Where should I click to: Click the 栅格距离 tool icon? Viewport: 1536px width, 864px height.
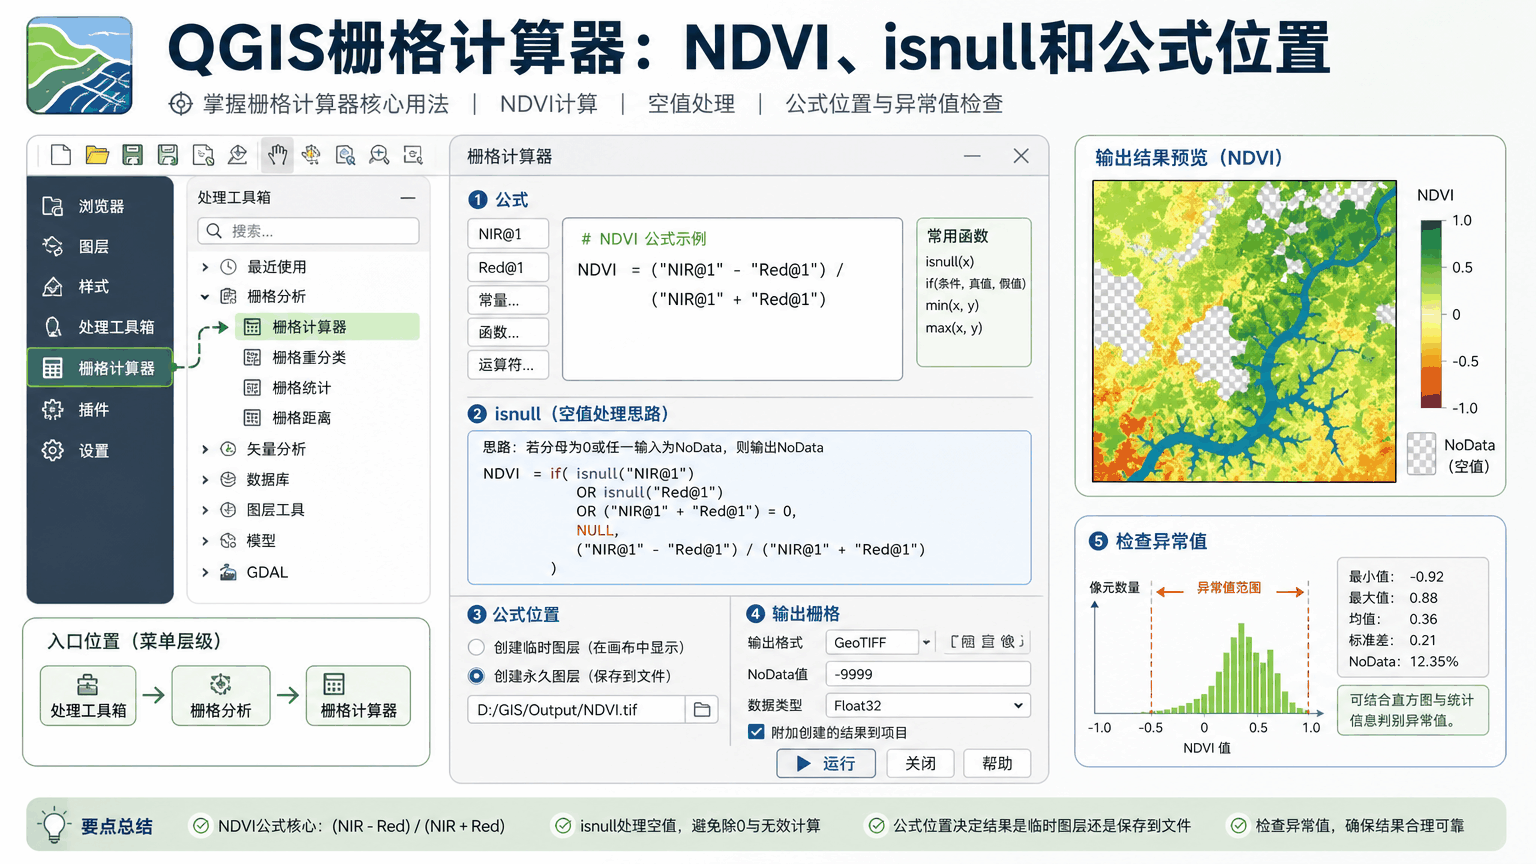point(252,418)
